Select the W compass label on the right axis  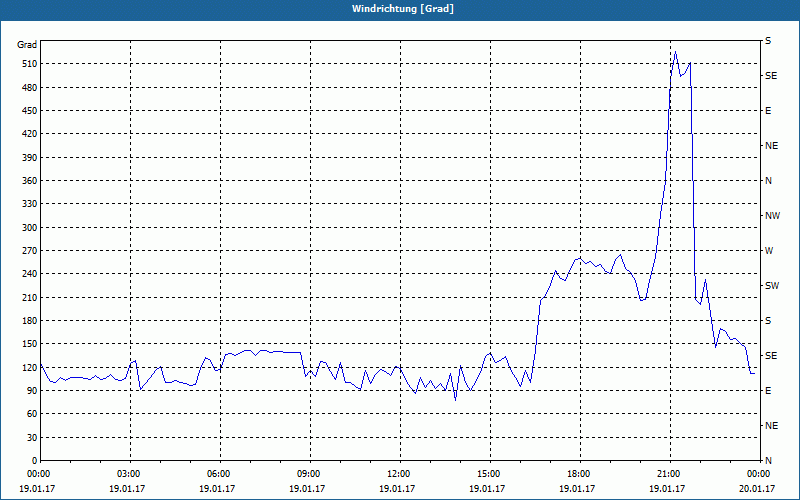point(769,251)
